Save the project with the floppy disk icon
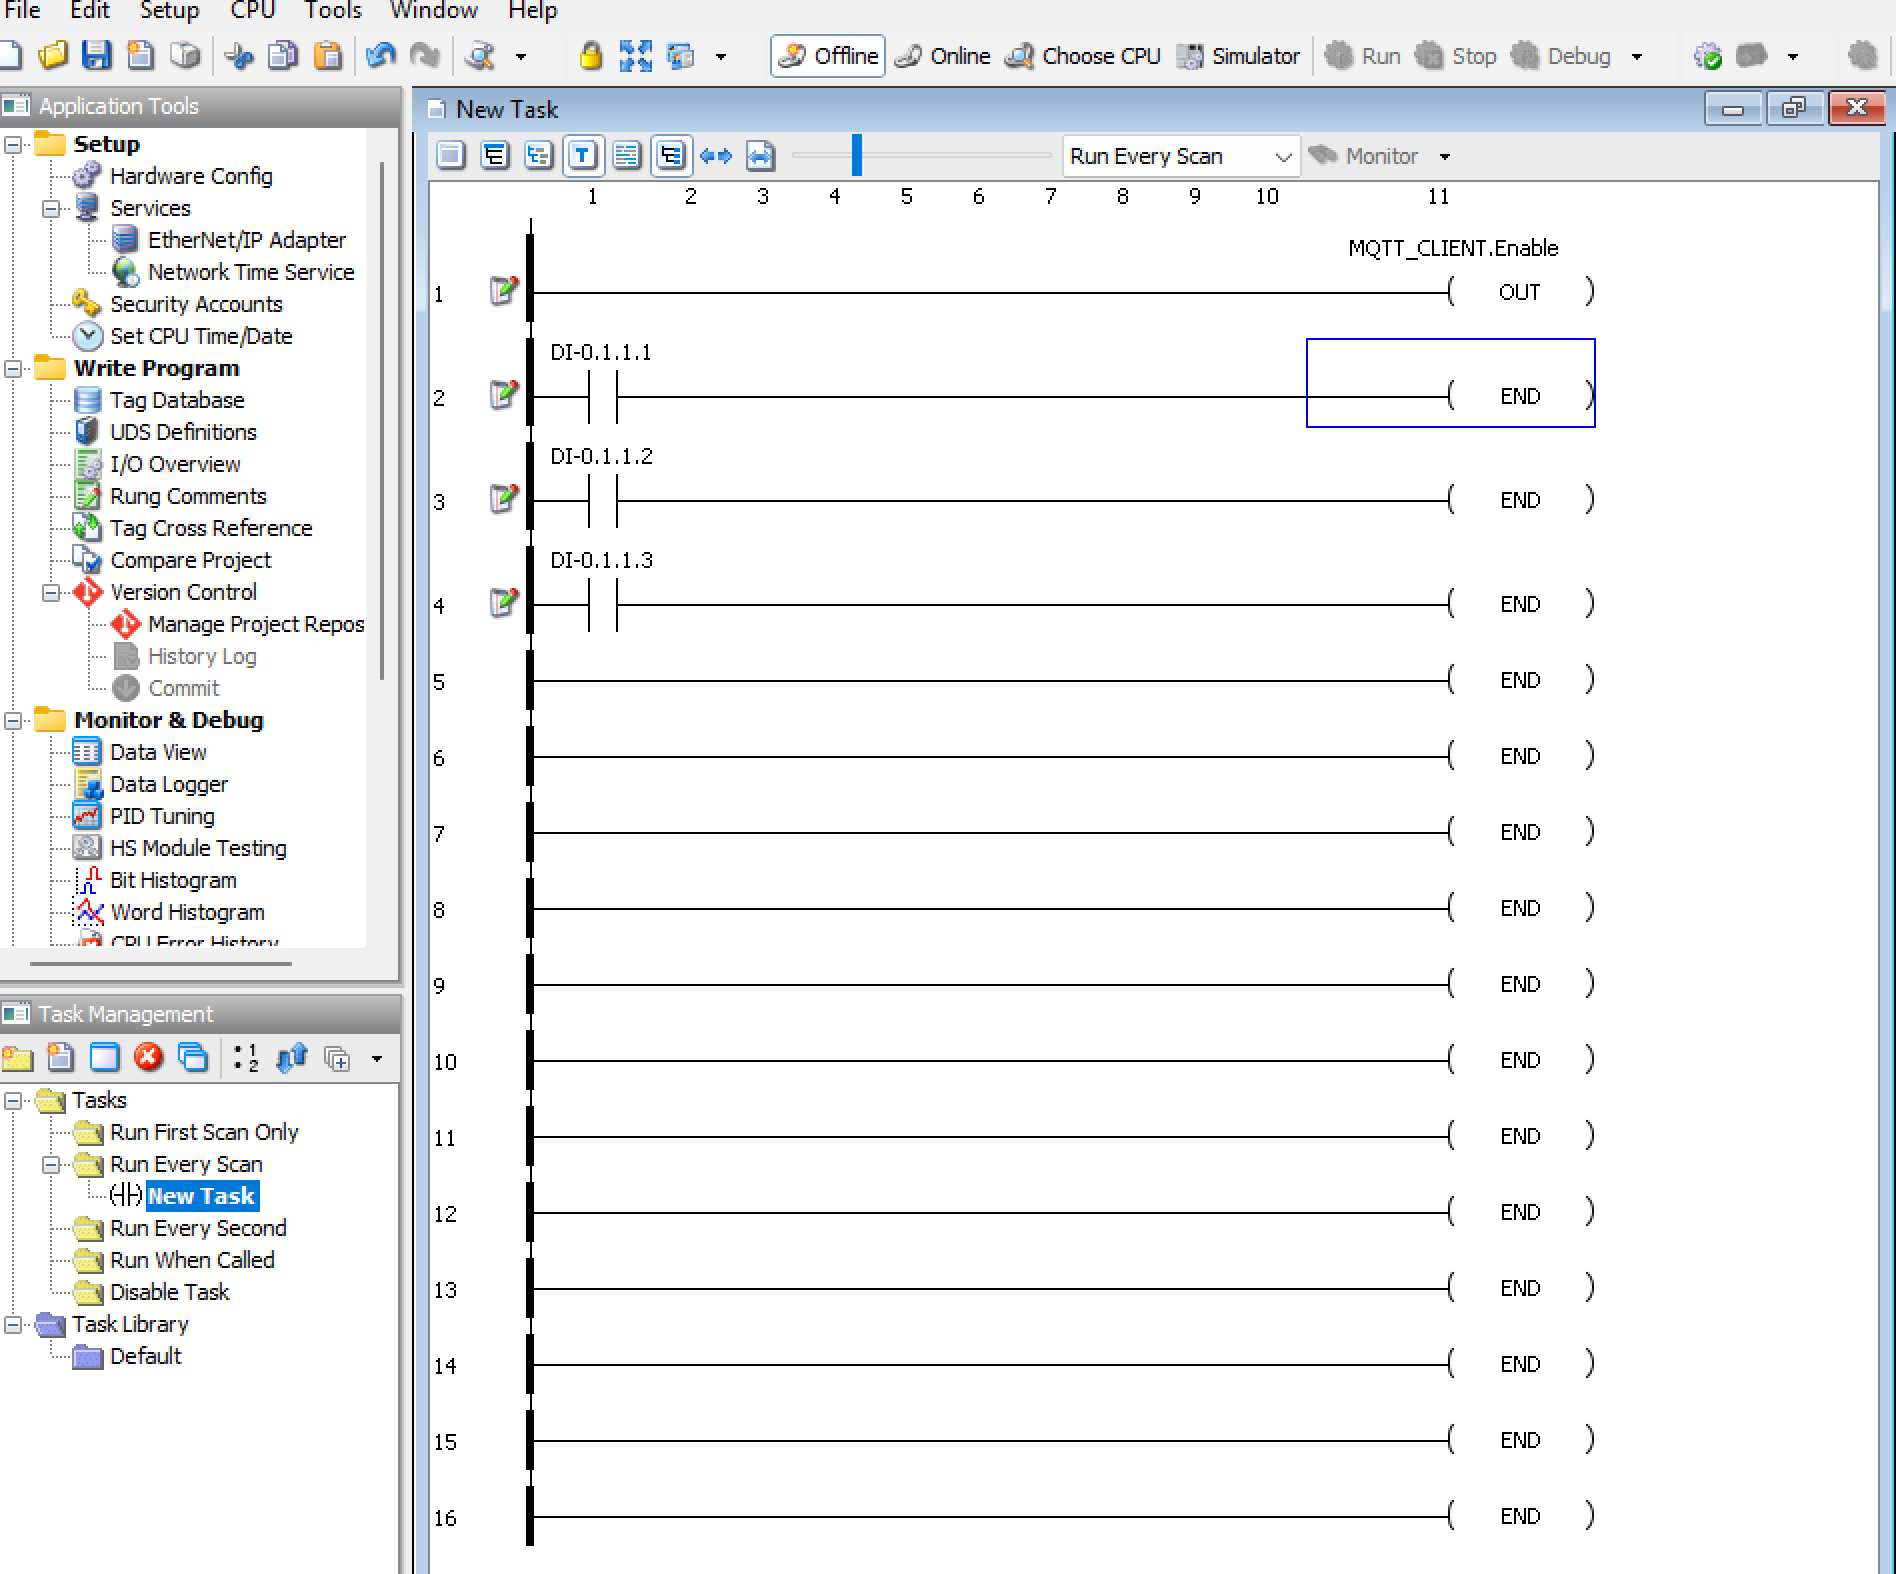This screenshot has width=1896, height=1574. (x=96, y=55)
